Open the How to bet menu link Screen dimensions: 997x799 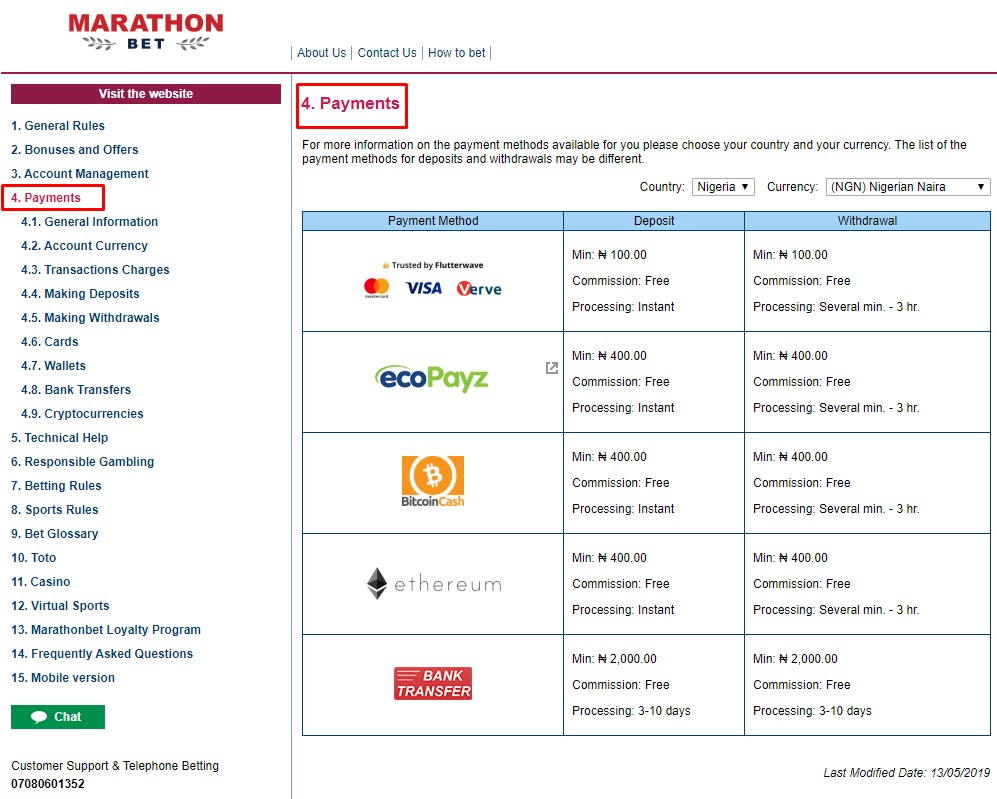coord(457,53)
